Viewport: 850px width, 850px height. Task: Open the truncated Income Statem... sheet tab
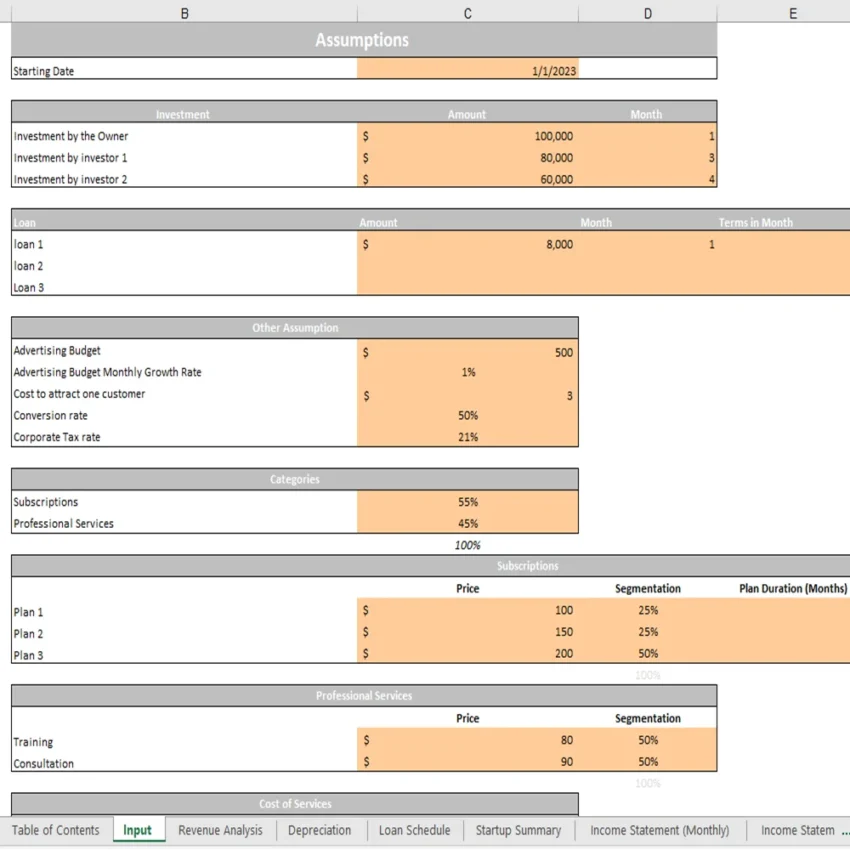click(x=801, y=830)
